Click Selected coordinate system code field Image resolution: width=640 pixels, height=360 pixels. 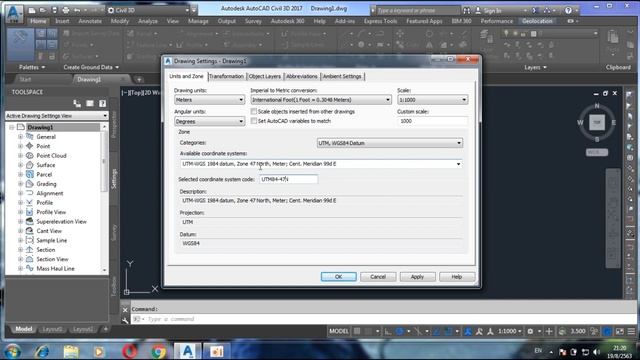click(x=289, y=179)
